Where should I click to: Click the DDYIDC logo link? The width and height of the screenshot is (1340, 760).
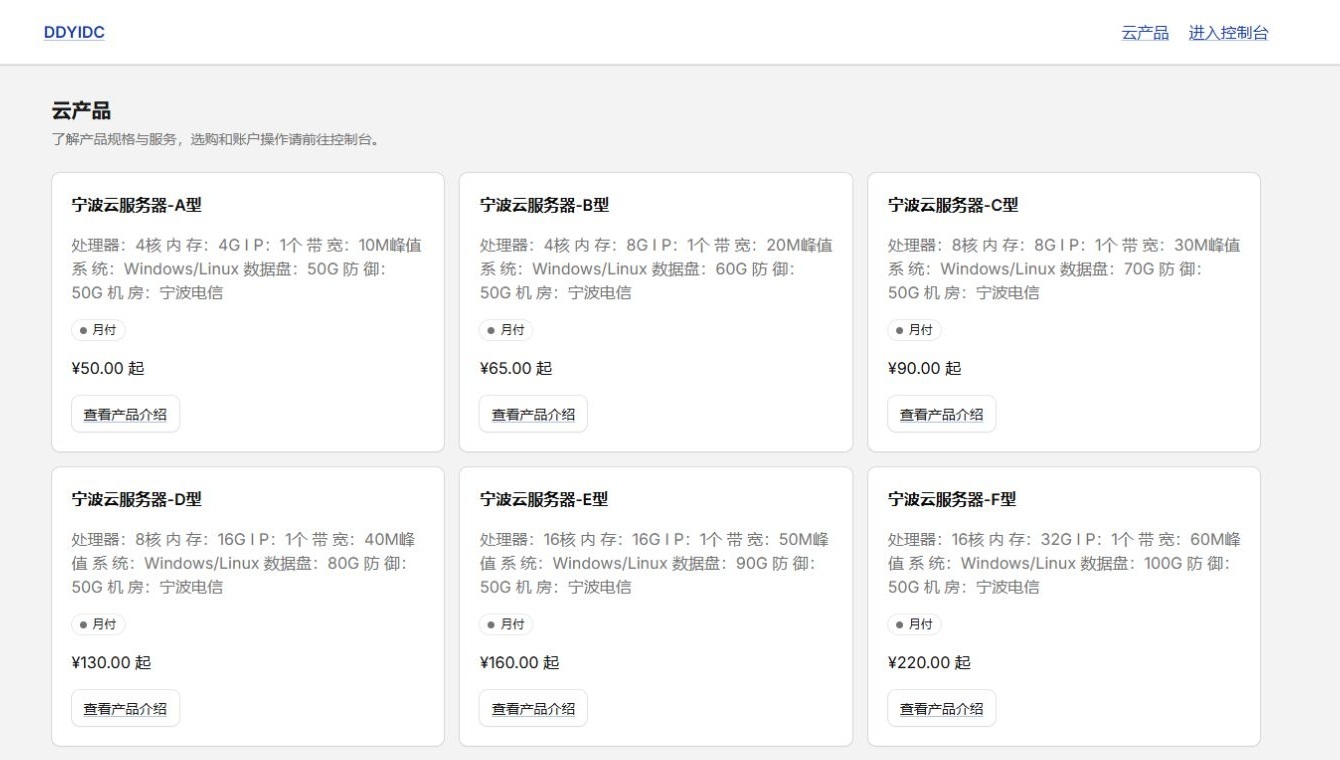[74, 32]
